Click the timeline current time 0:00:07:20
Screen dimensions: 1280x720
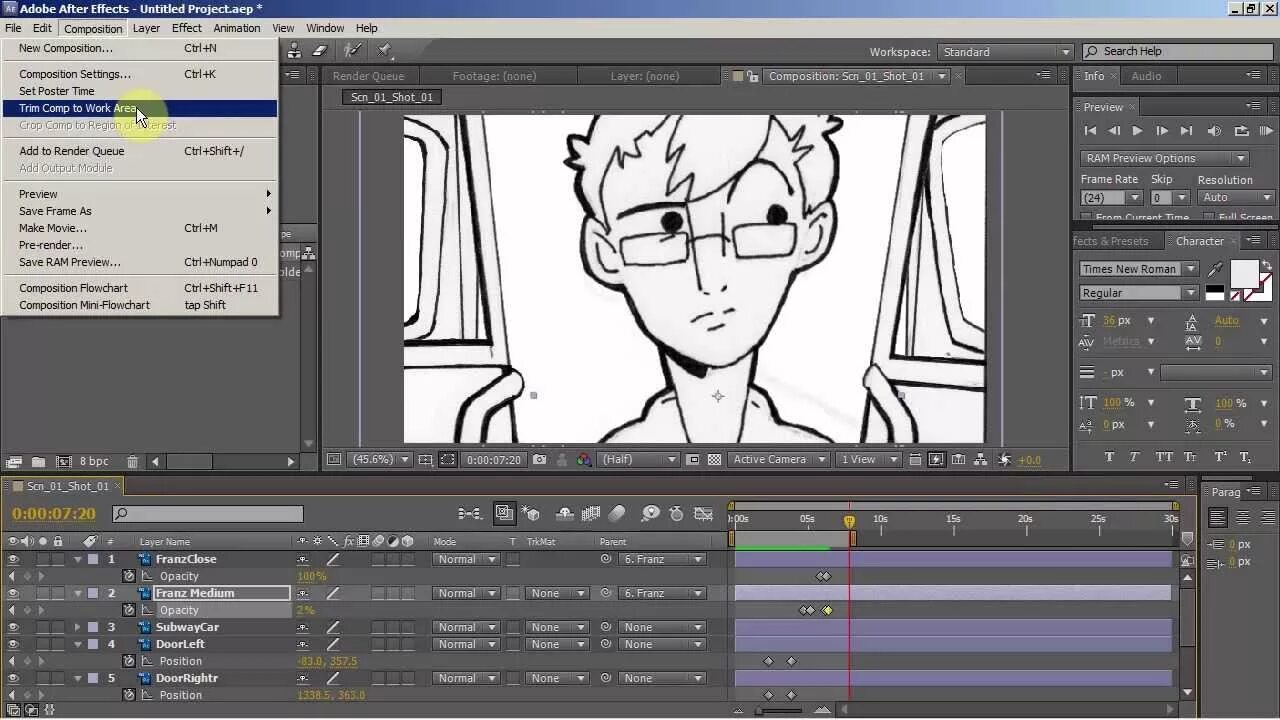coord(54,514)
